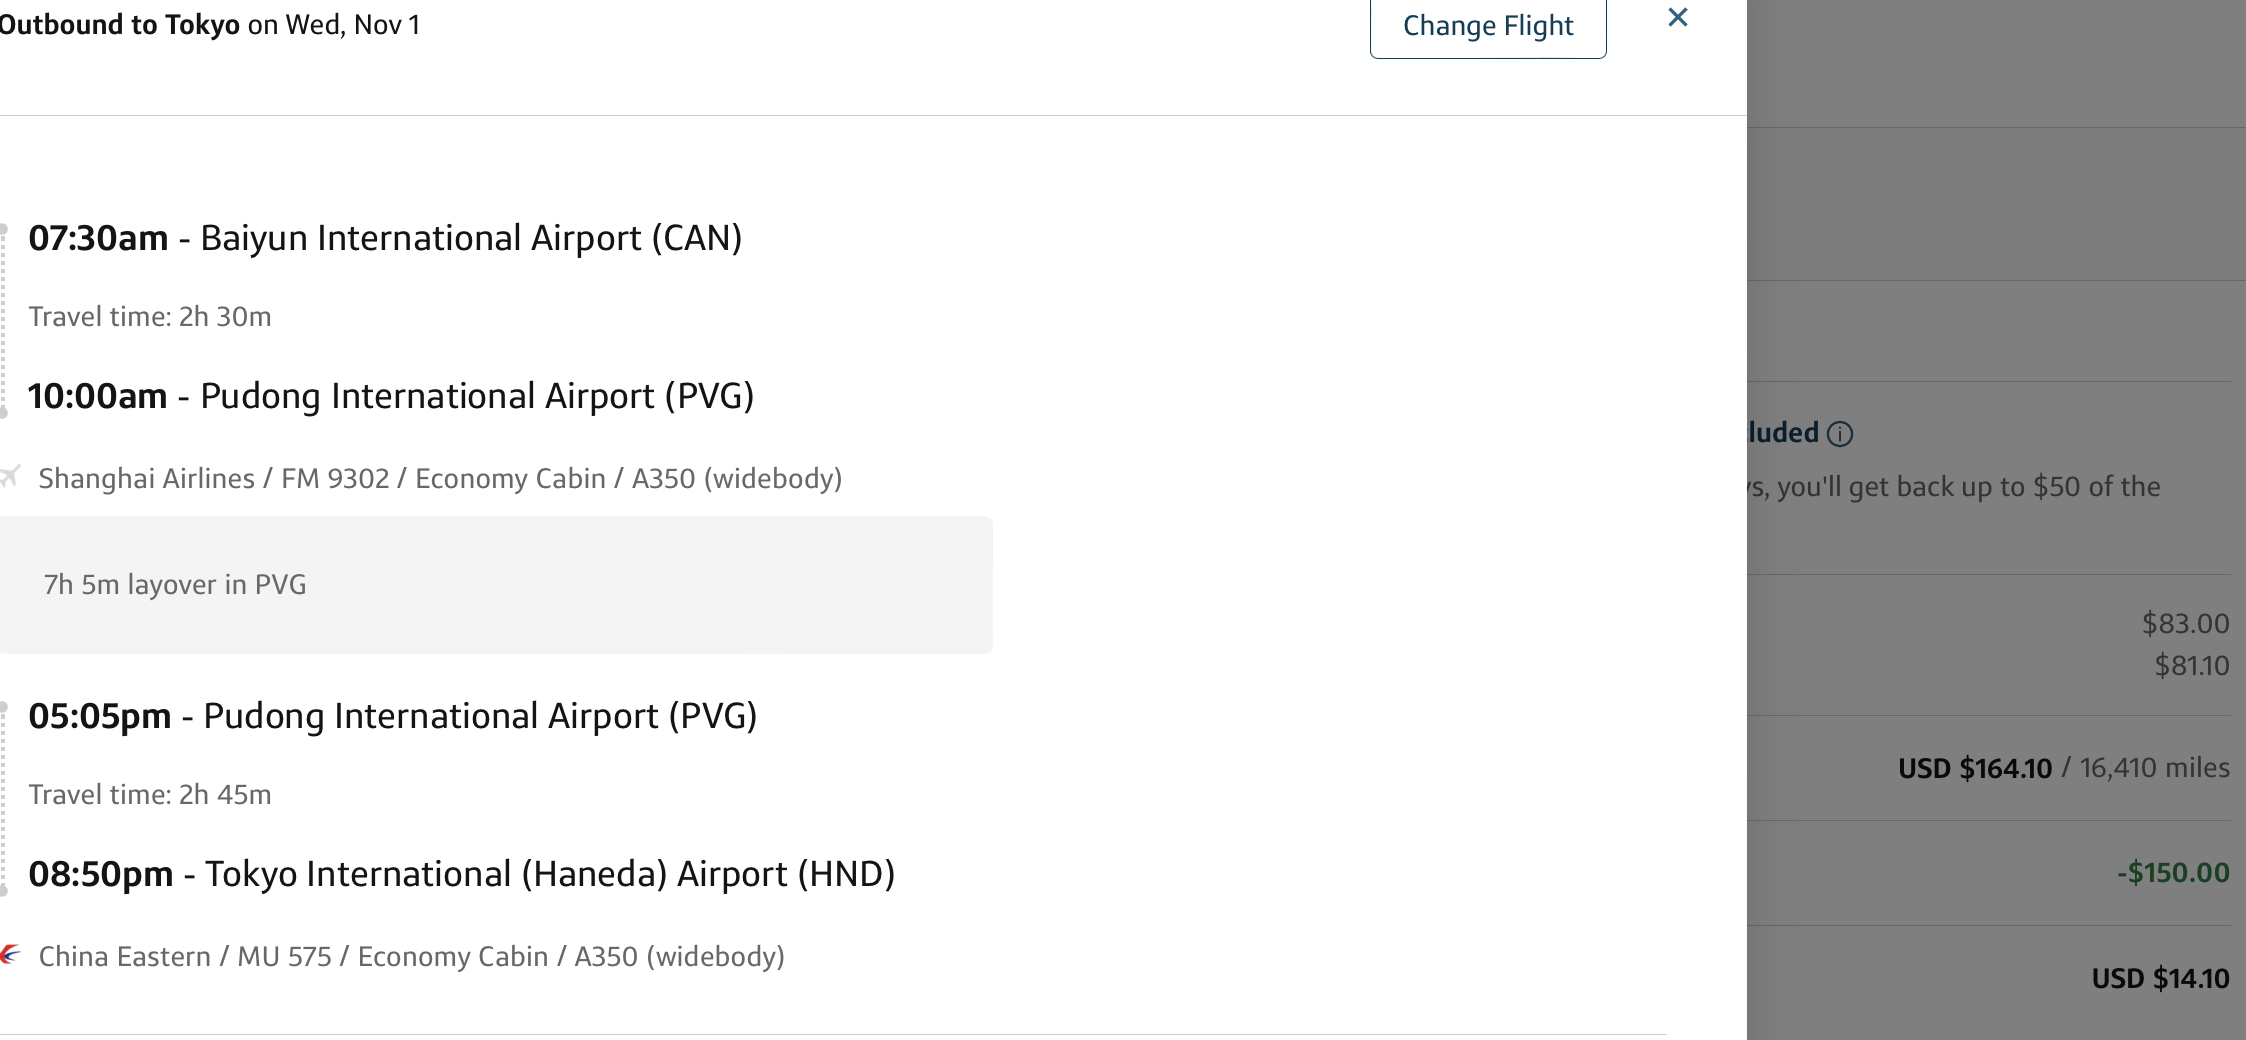Image resolution: width=2246 pixels, height=1040 pixels.
Task: Click the 10:00am Pudong Airport arrival line
Action: click(x=391, y=397)
